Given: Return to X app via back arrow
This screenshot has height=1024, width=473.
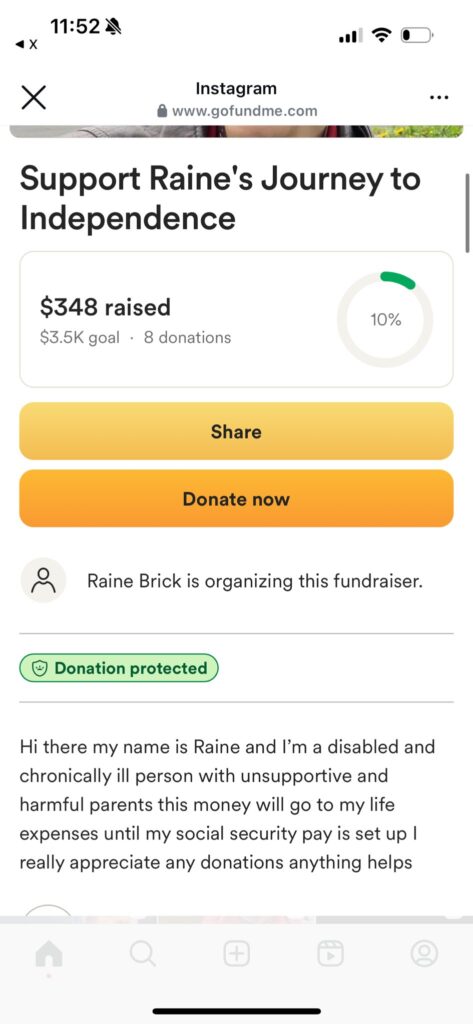Looking at the screenshot, I should [x=26, y=45].
